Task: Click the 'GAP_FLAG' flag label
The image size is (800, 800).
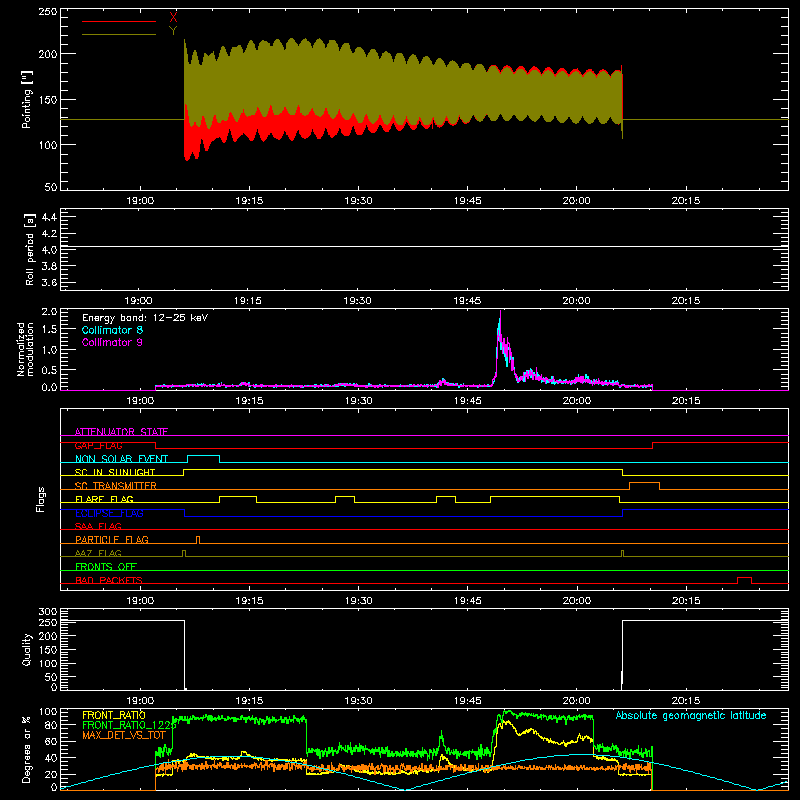Action: coord(98,445)
